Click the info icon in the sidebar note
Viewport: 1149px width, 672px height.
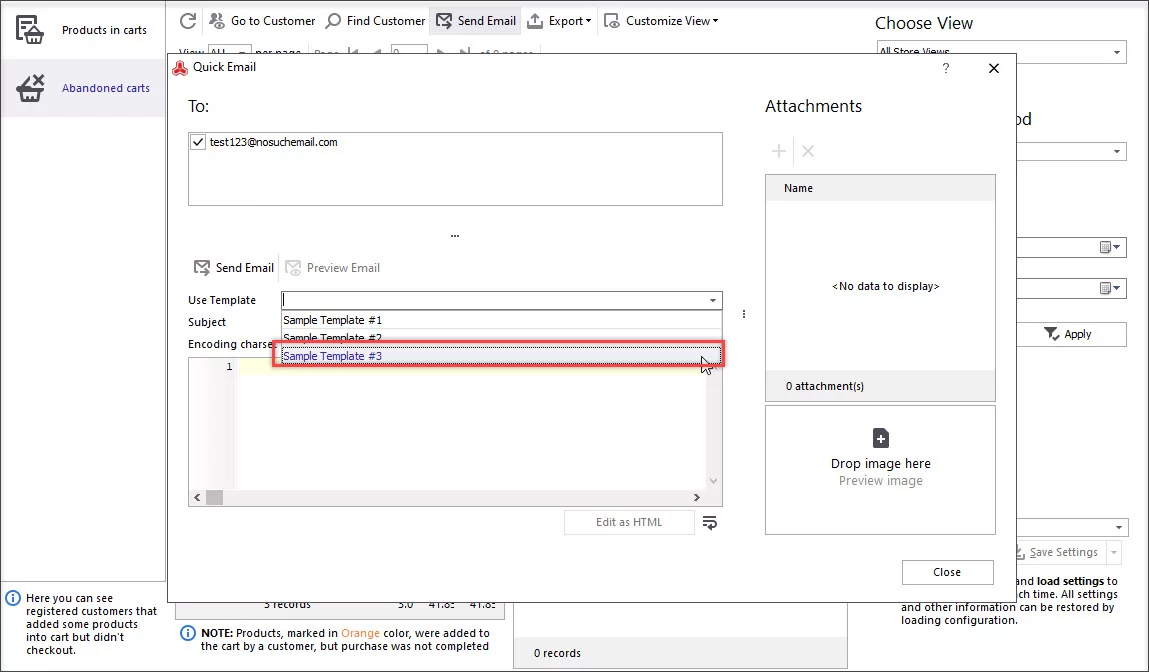pos(13,598)
